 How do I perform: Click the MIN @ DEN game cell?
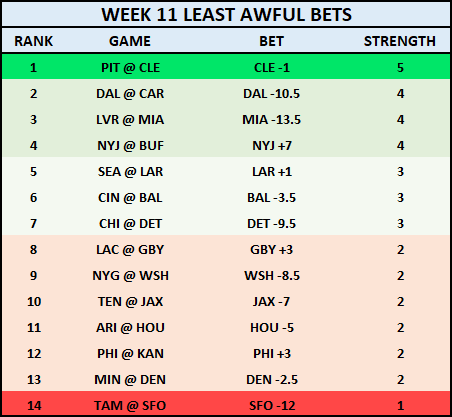[x=130, y=380]
